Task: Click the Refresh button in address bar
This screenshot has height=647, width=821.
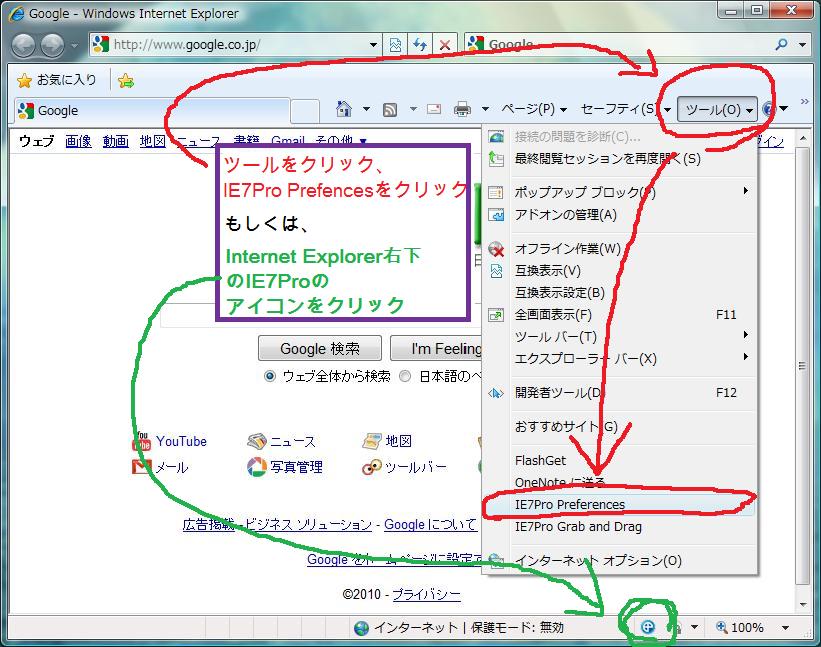Action: [x=420, y=45]
